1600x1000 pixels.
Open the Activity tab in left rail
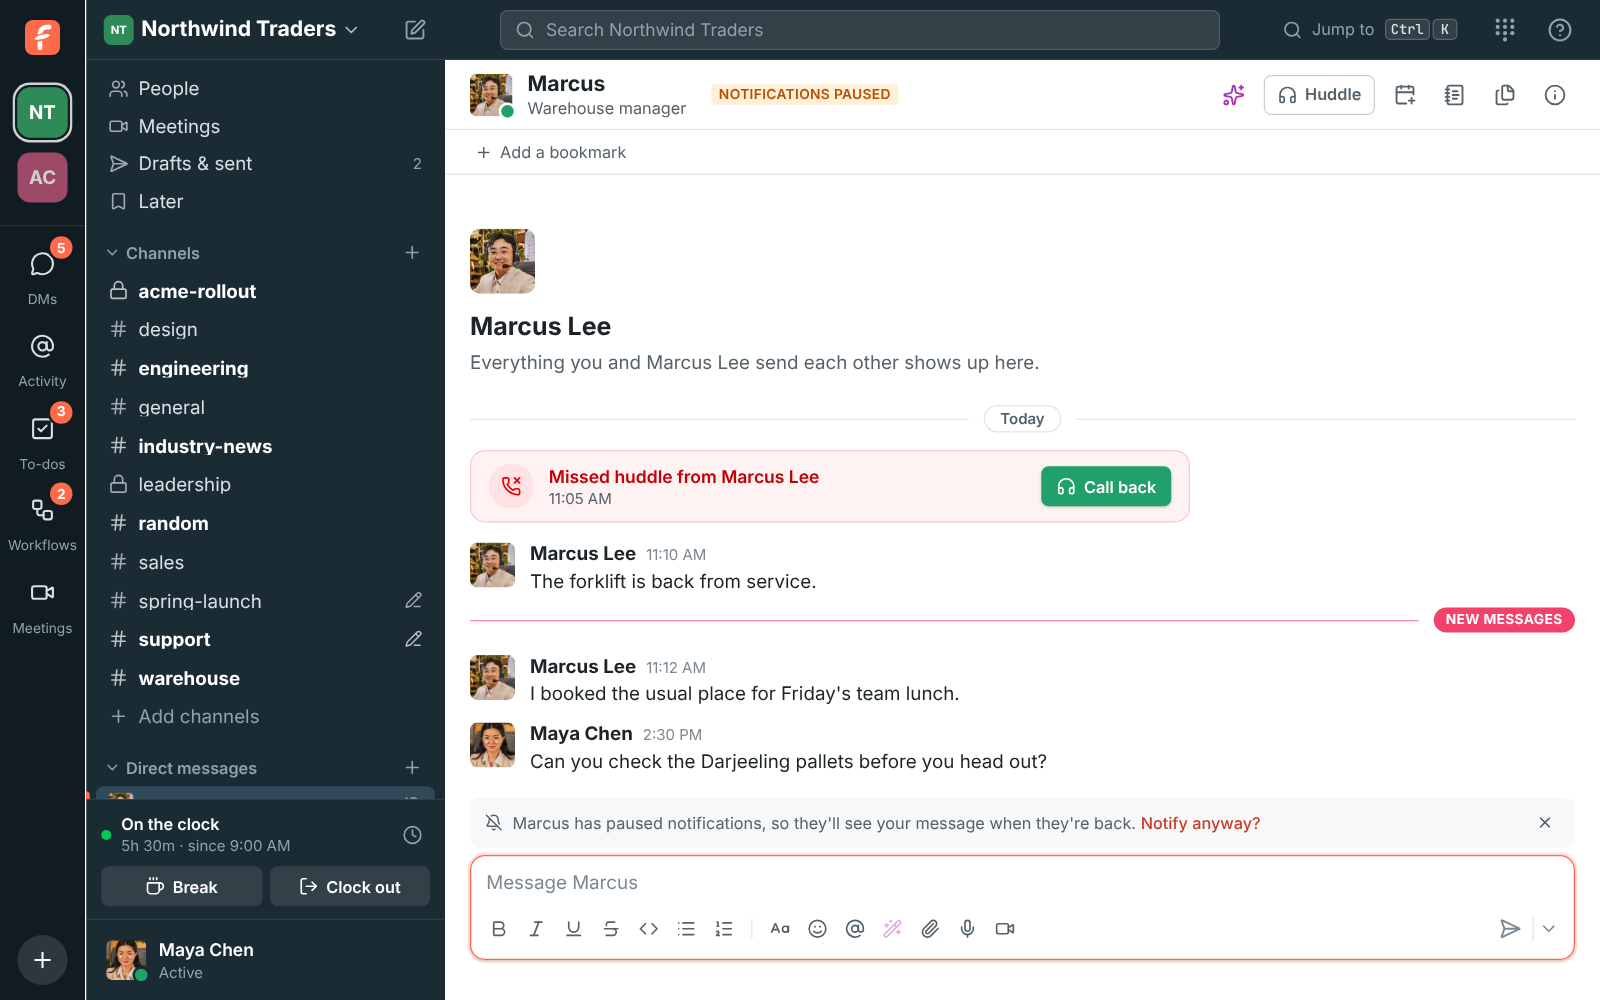(x=42, y=360)
